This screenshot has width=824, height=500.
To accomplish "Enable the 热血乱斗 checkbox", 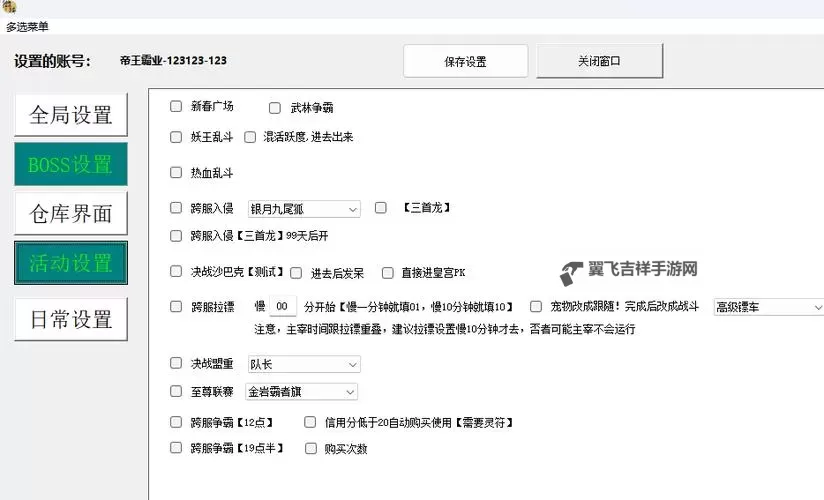I will click(x=176, y=172).
